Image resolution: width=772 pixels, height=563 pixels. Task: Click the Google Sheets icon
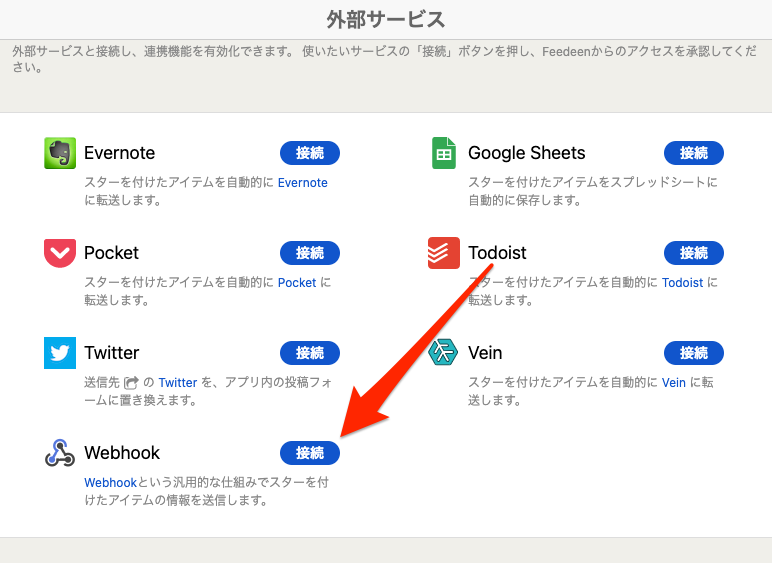point(444,153)
